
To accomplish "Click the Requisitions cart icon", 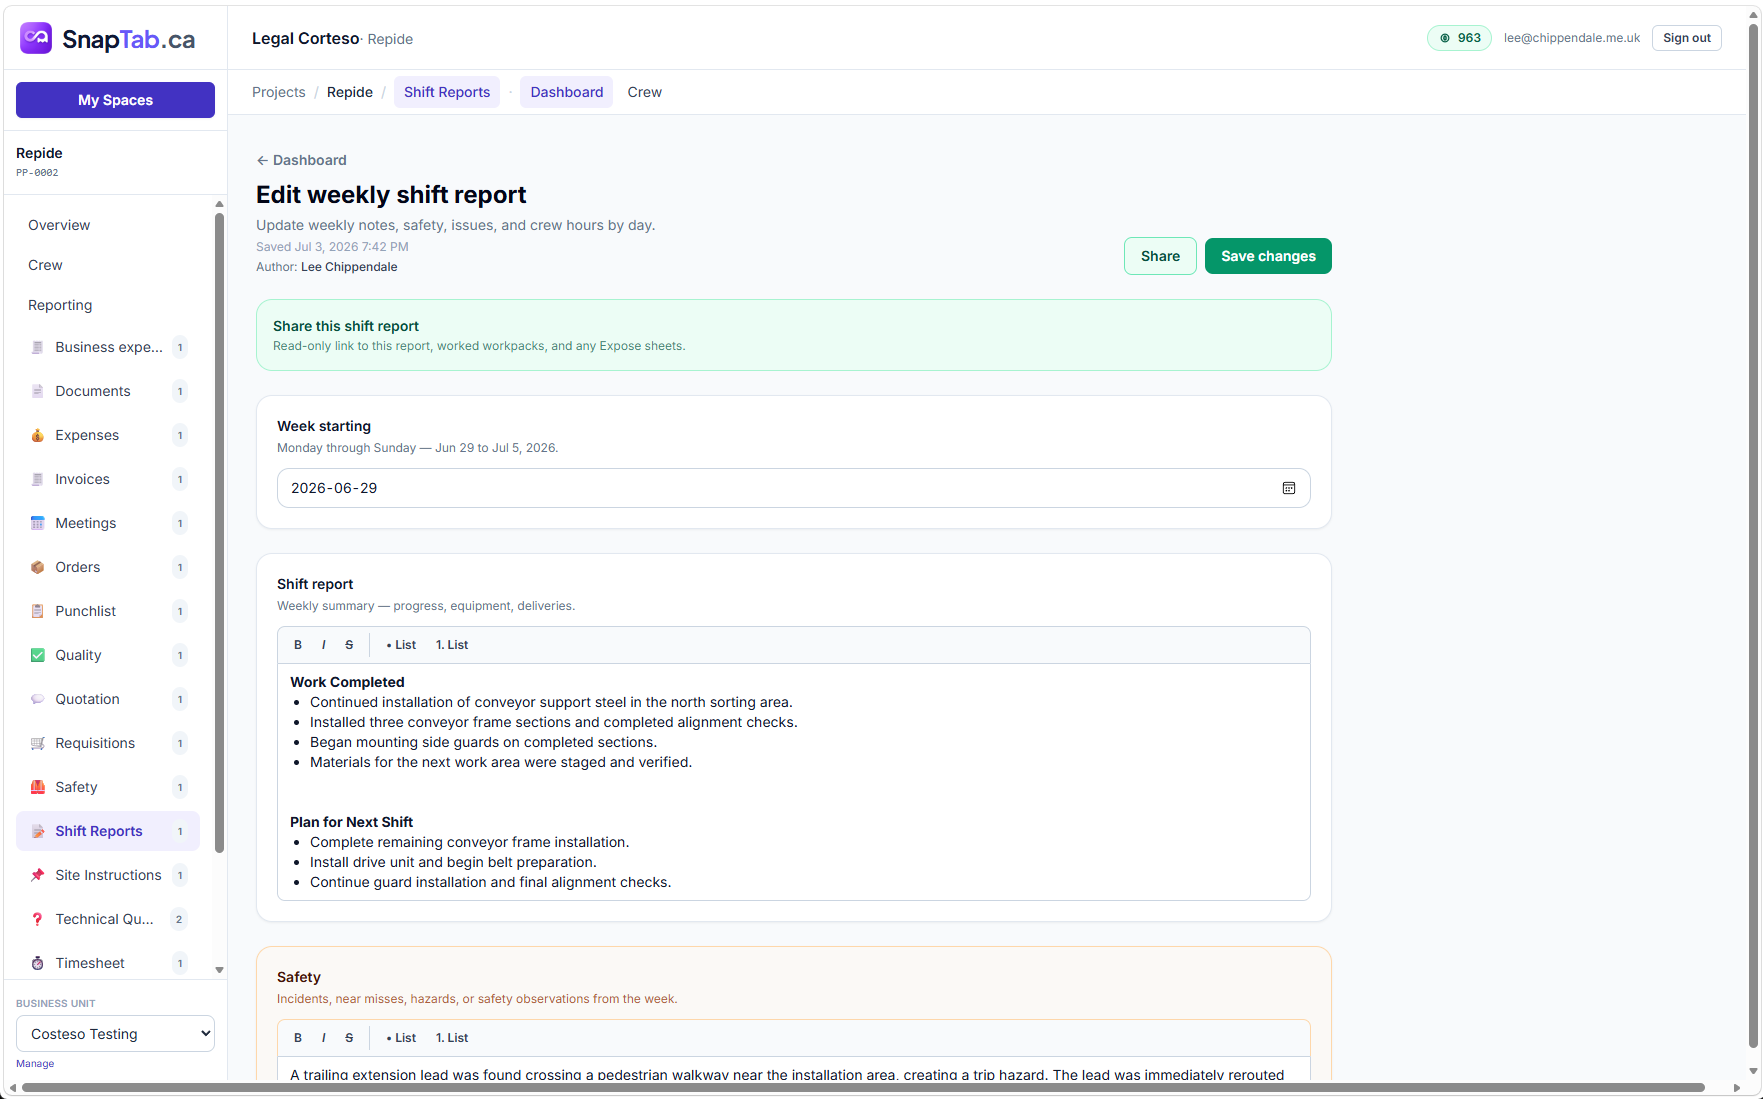I will [37, 743].
